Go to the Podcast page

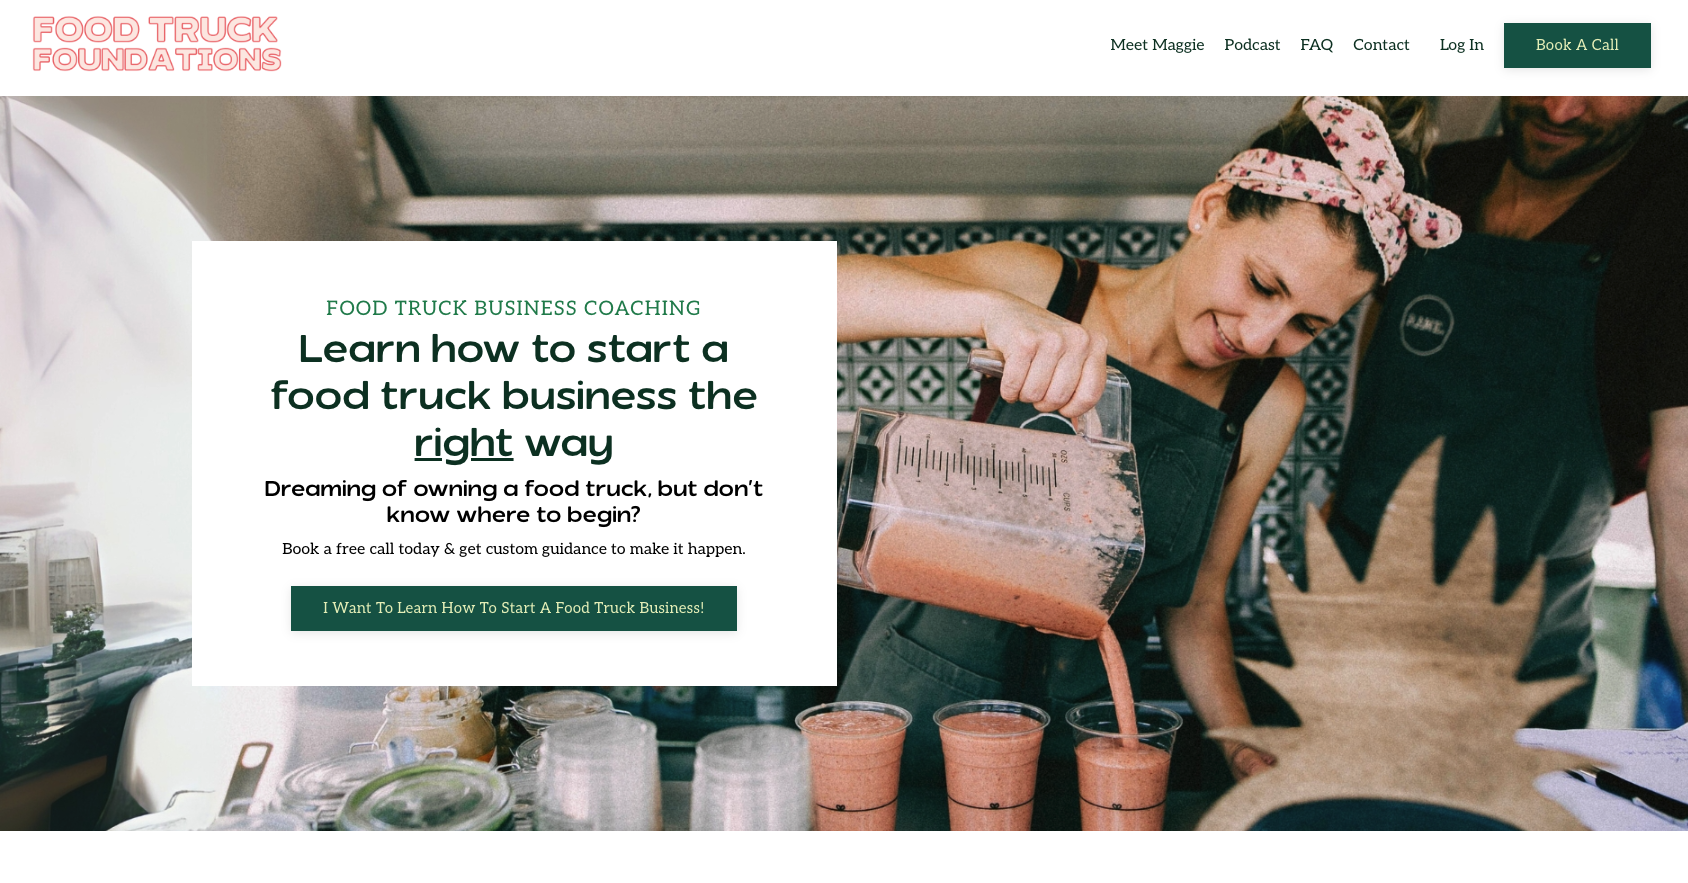point(1252,45)
